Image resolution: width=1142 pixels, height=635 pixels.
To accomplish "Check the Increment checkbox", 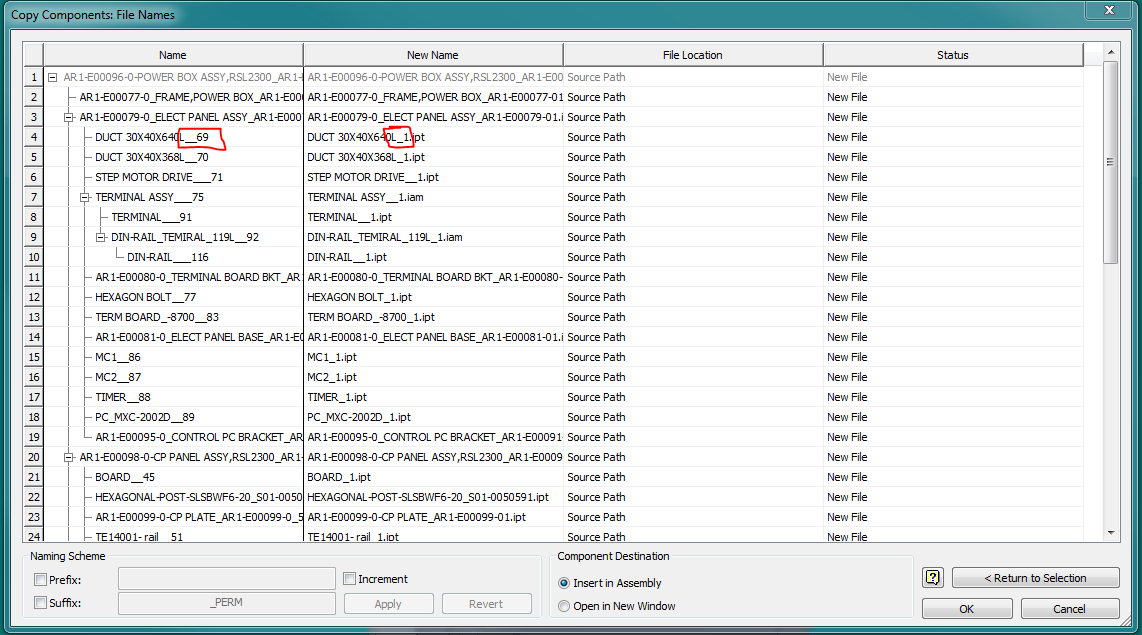I will coord(349,578).
